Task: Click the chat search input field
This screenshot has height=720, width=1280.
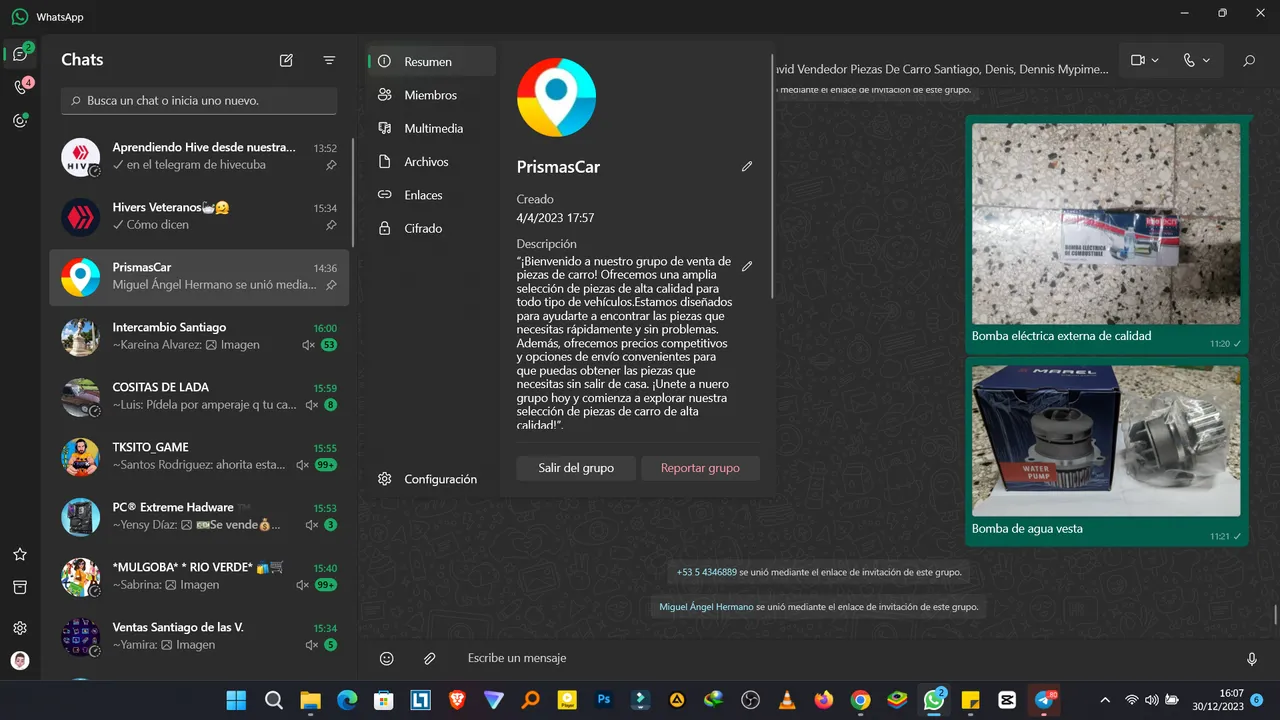Action: (x=199, y=101)
